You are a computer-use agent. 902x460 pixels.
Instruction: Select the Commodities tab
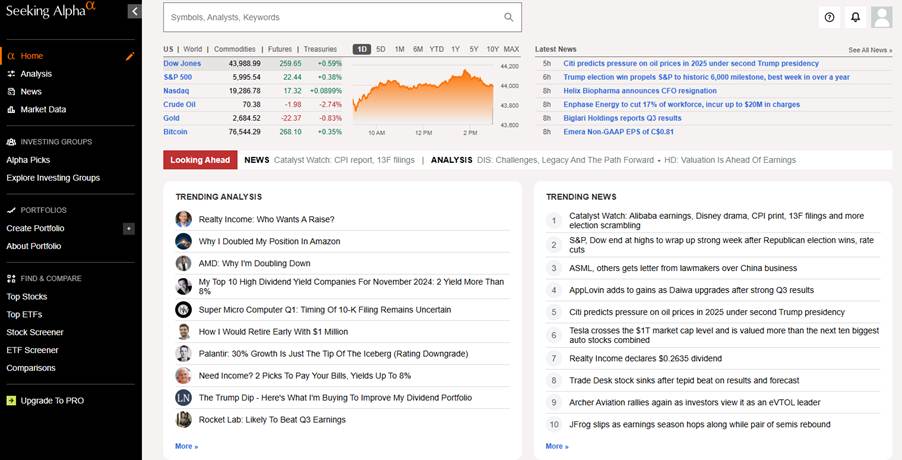click(x=235, y=49)
